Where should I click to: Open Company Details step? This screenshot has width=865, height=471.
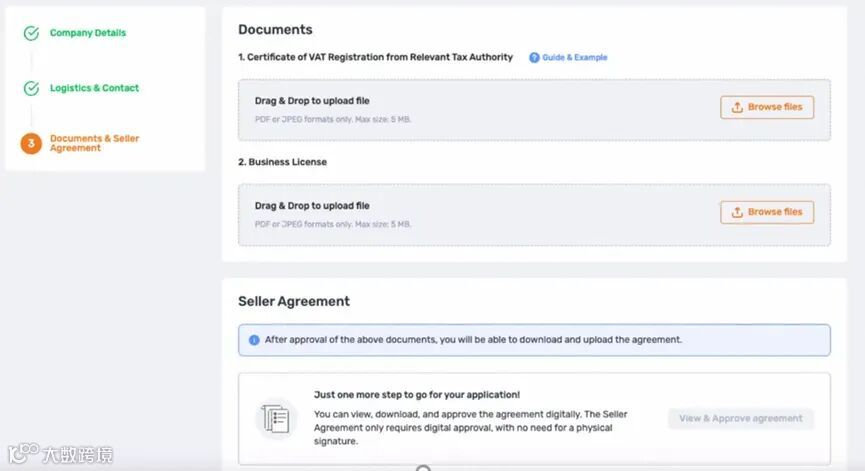[x=88, y=33]
